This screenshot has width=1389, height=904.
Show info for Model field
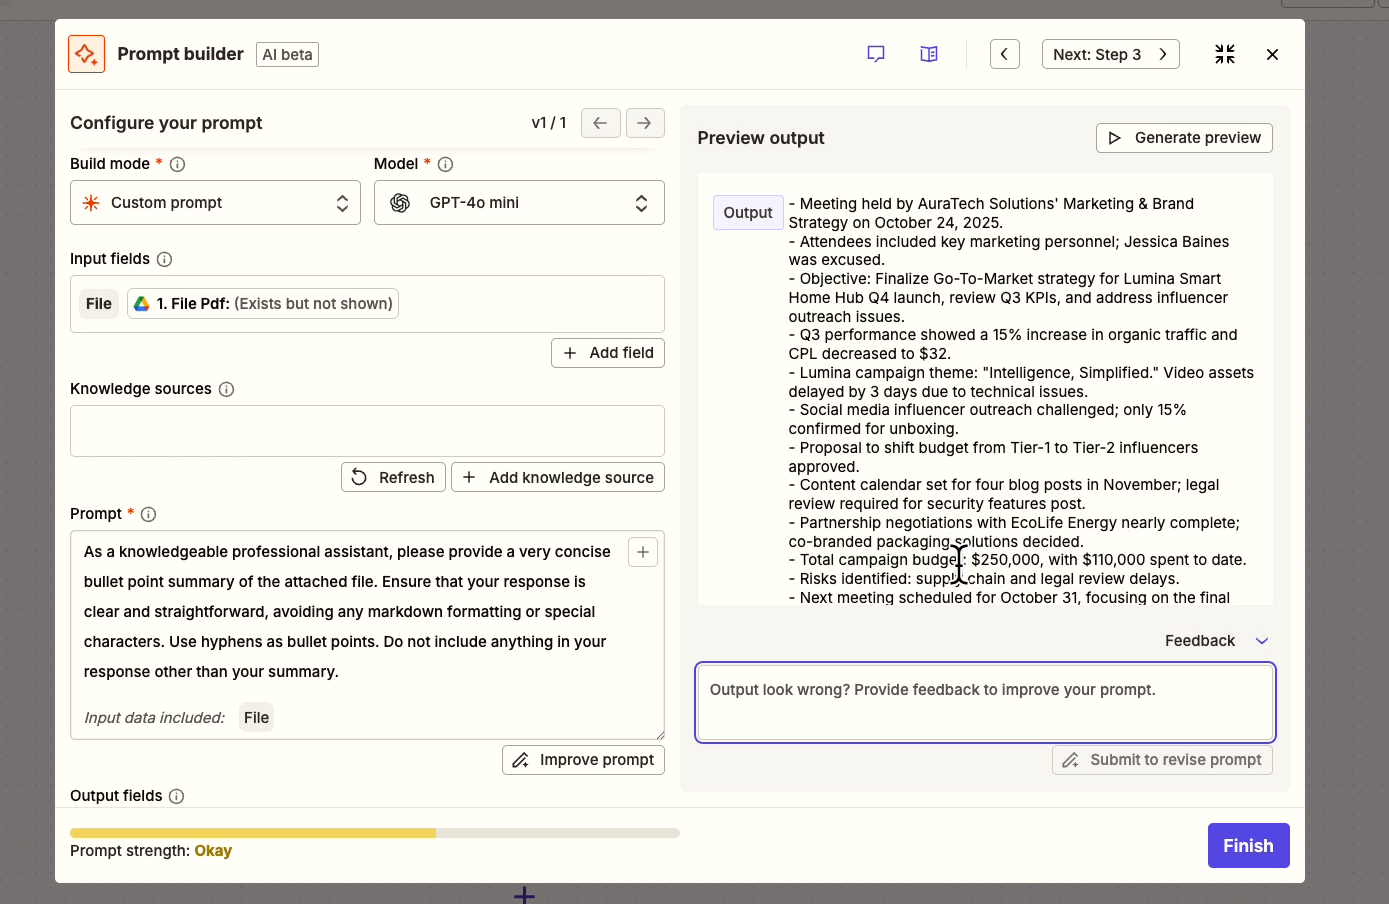click(446, 164)
